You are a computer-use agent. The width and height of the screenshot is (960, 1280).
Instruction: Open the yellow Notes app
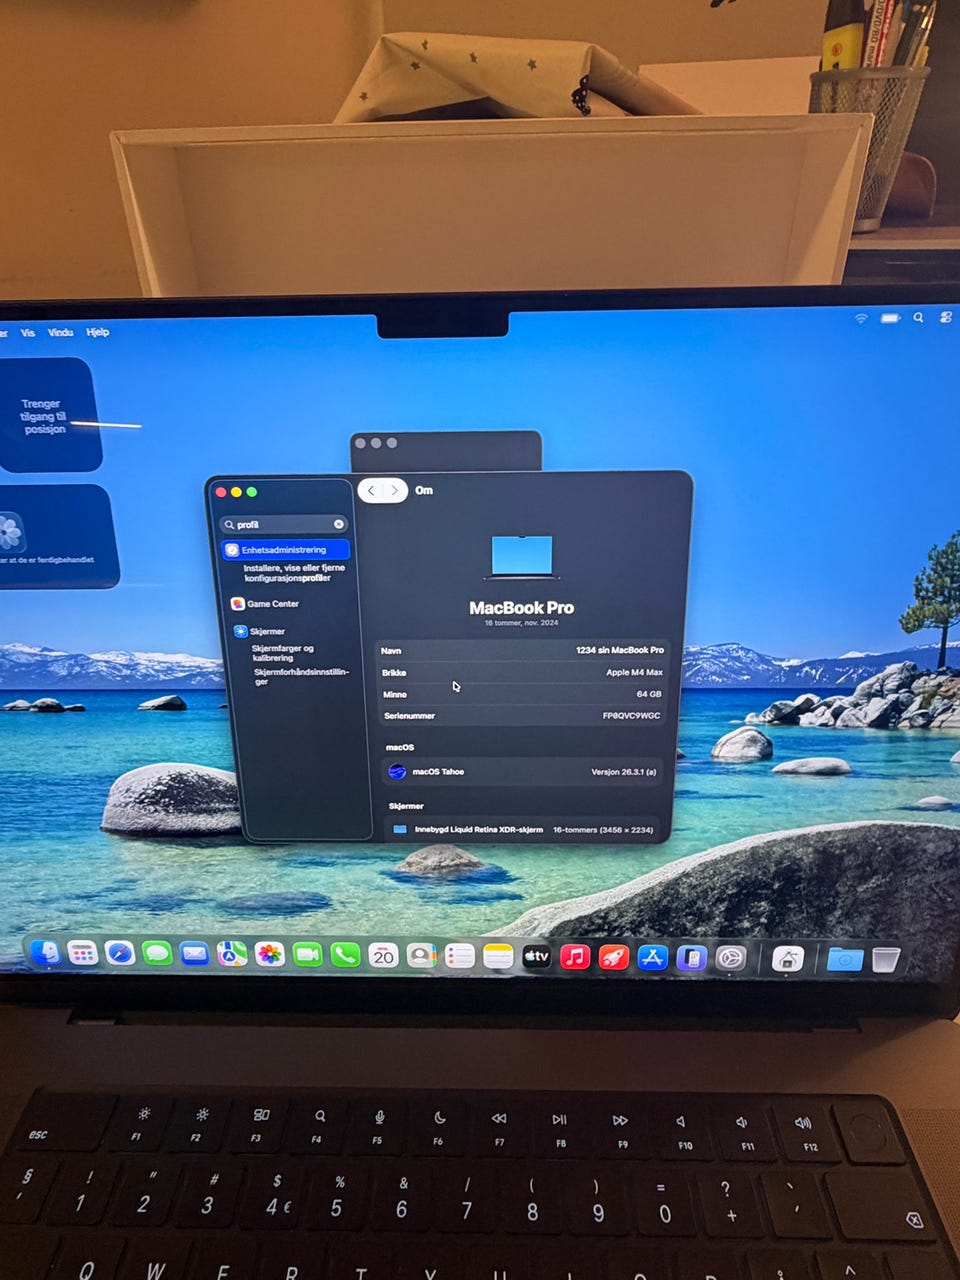pos(498,956)
